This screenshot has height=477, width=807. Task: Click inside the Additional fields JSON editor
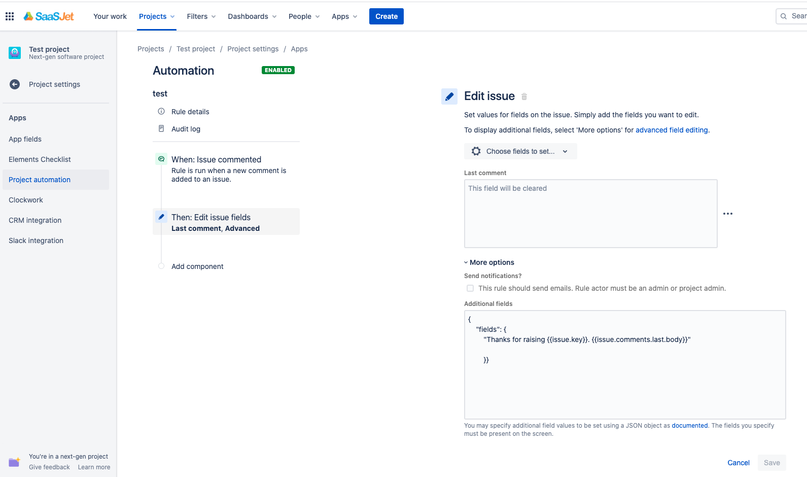coord(625,365)
